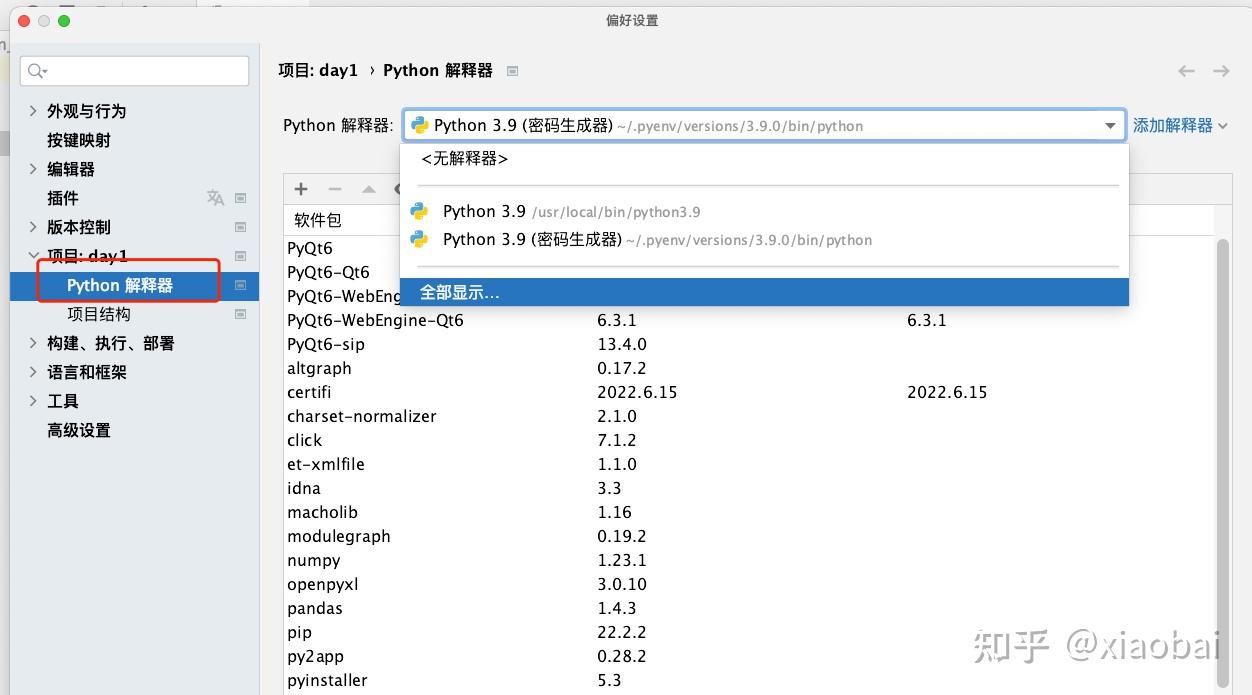Image resolution: width=1252 pixels, height=695 pixels.
Task: Open the Python 解释器 dropdown
Action: coord(1110,125)
